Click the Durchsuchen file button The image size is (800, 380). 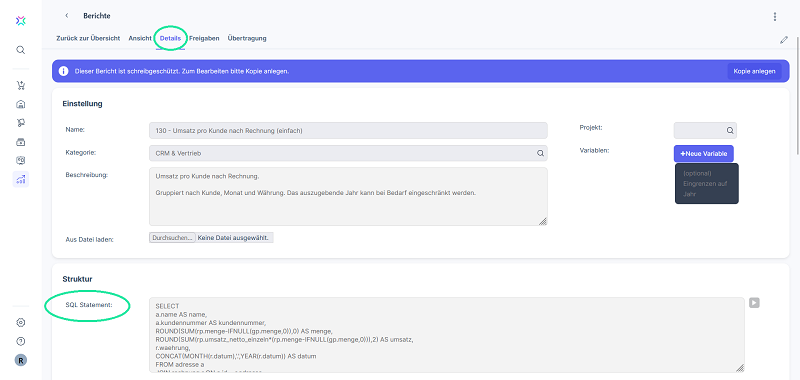point(172,238)
